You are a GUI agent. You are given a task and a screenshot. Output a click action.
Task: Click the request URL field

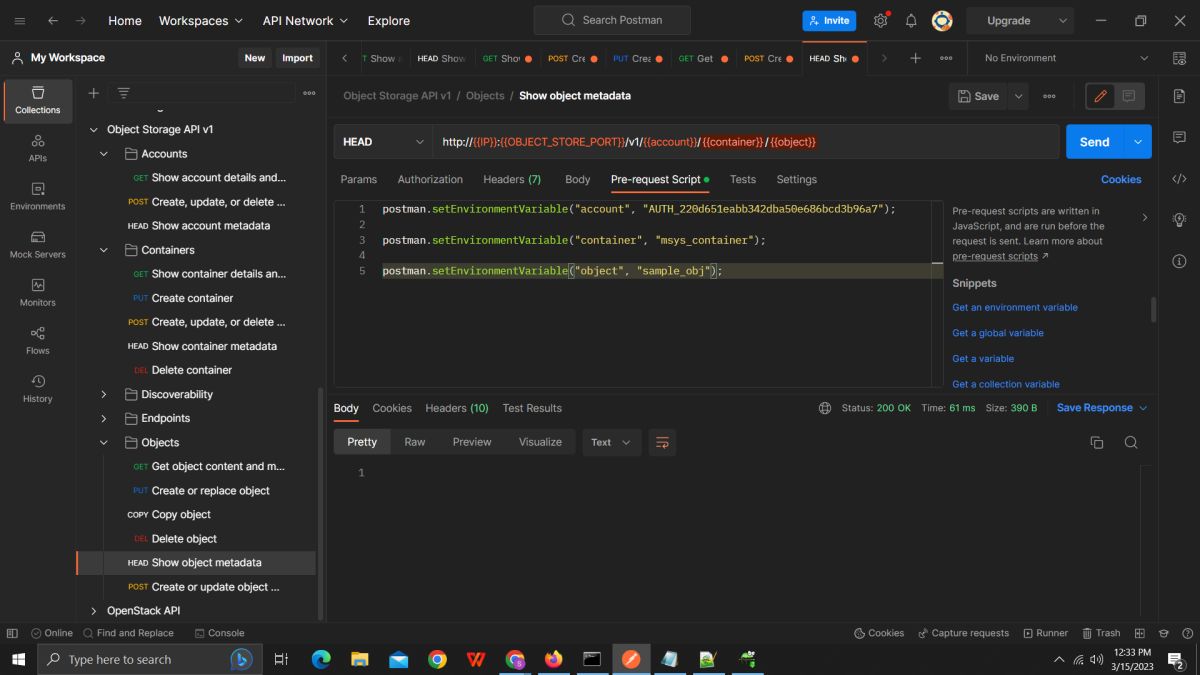click(x=745, y=142)
